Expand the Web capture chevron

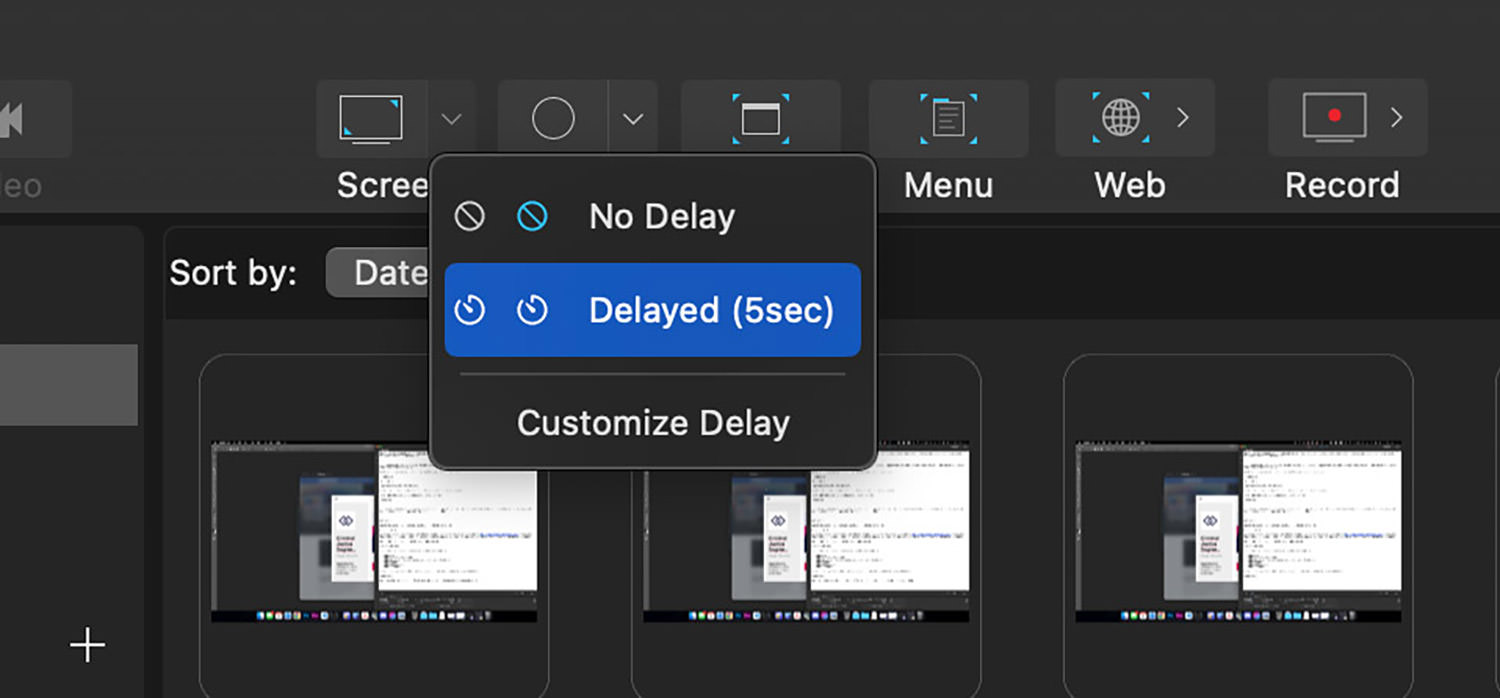1183,118
